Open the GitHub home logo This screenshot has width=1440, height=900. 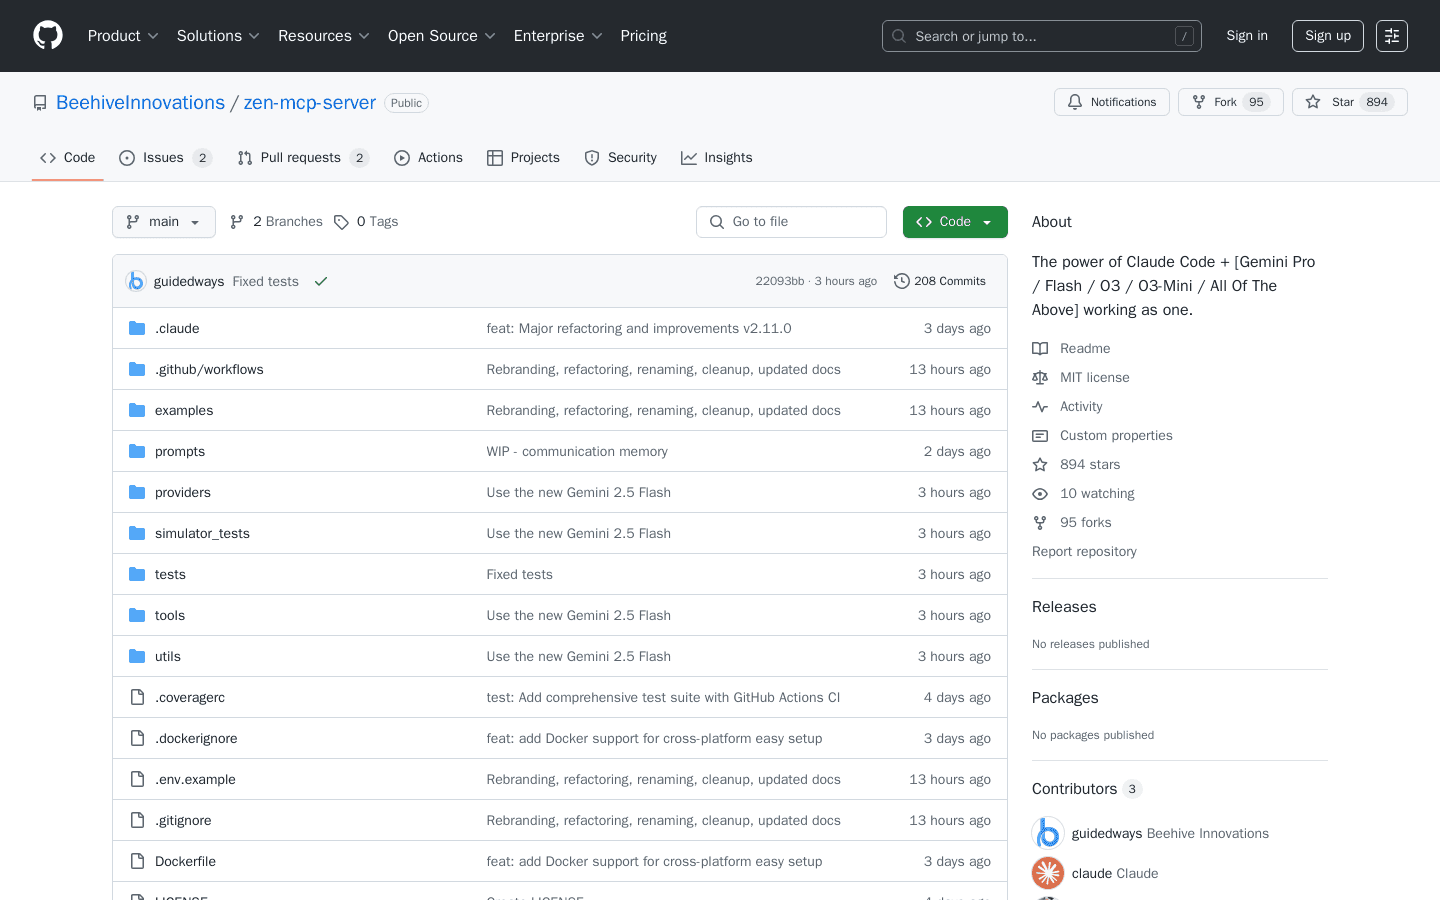[48, 36]
